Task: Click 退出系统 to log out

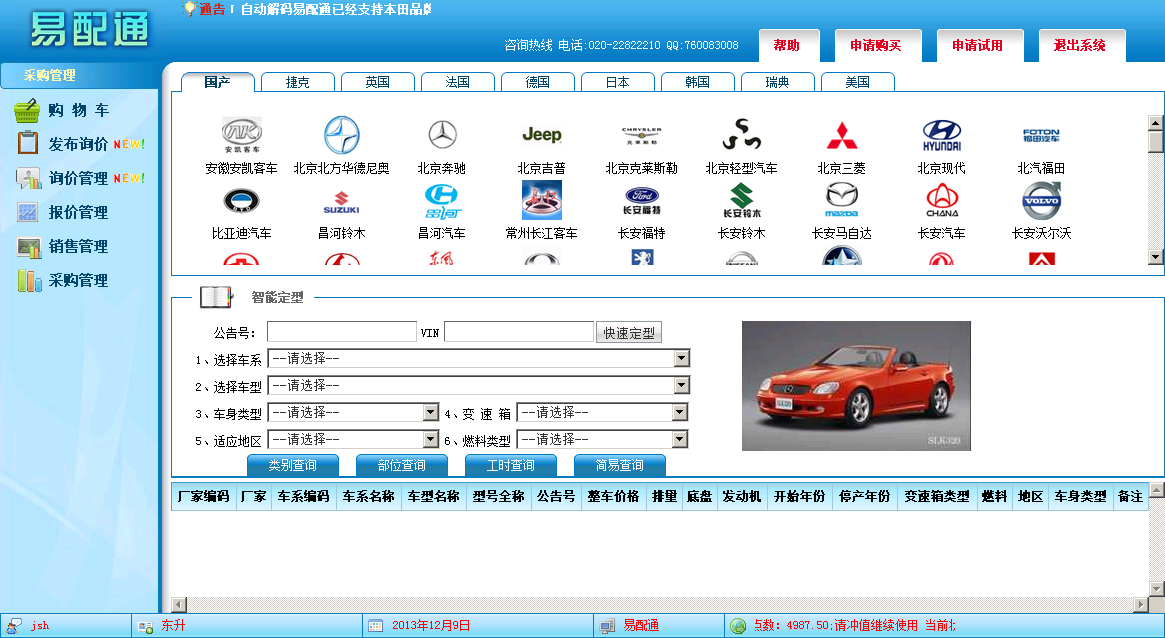Action: pos(1082,46)
